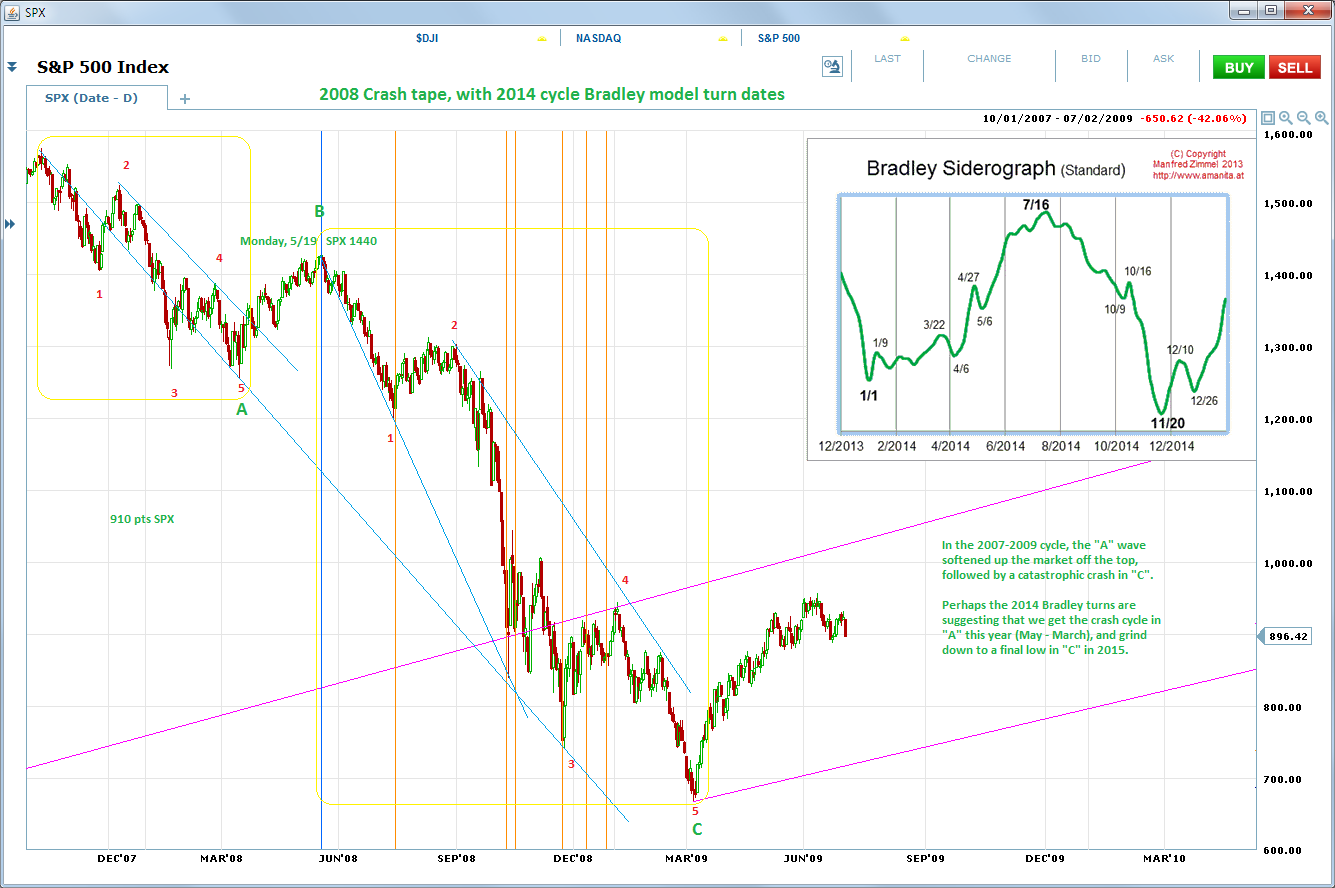The width and height of the screenshot is (1335, 888).
Task: Click the Java icon in the title bar
Action: point(13,12)
